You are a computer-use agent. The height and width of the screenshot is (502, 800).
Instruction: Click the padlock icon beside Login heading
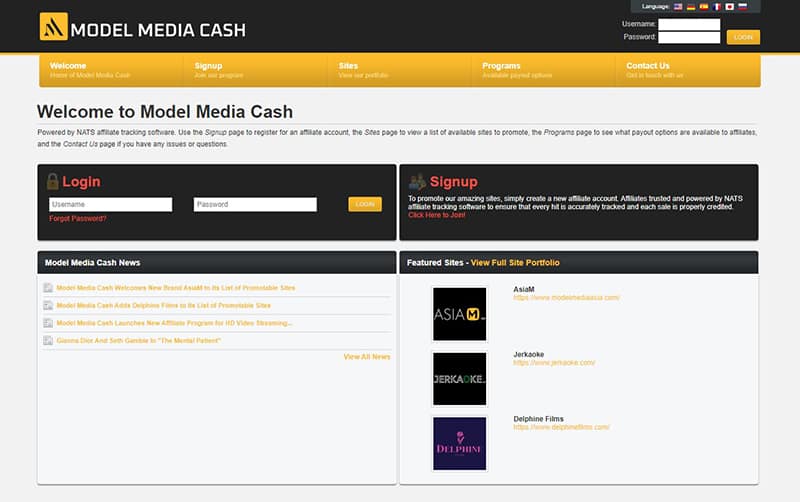point(53,181)
